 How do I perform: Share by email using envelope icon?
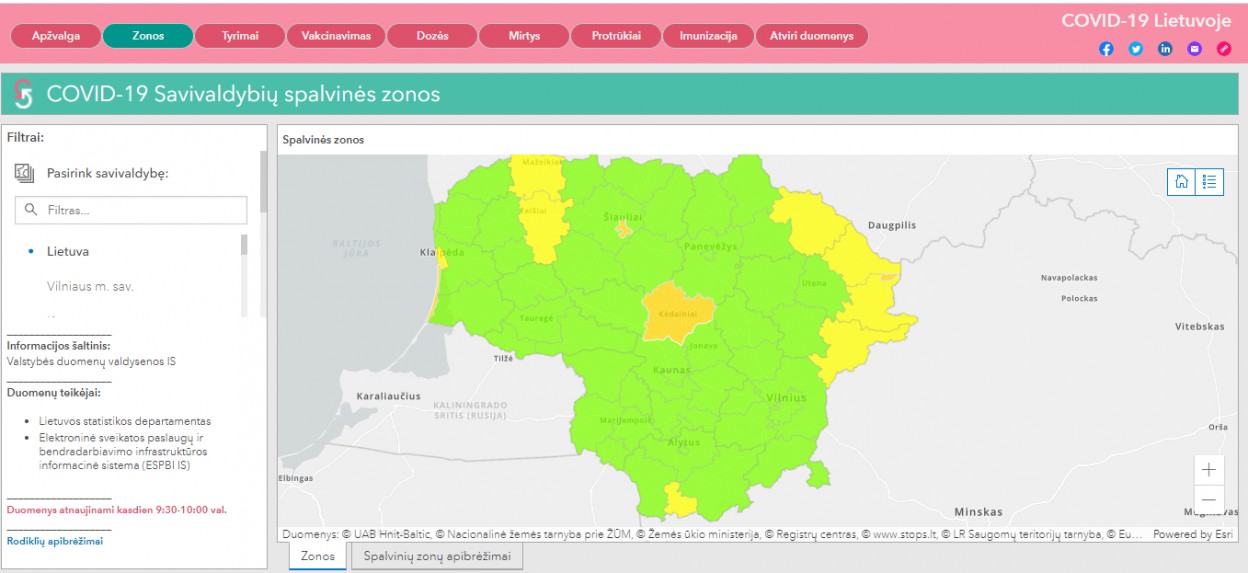coord(1194,49)
